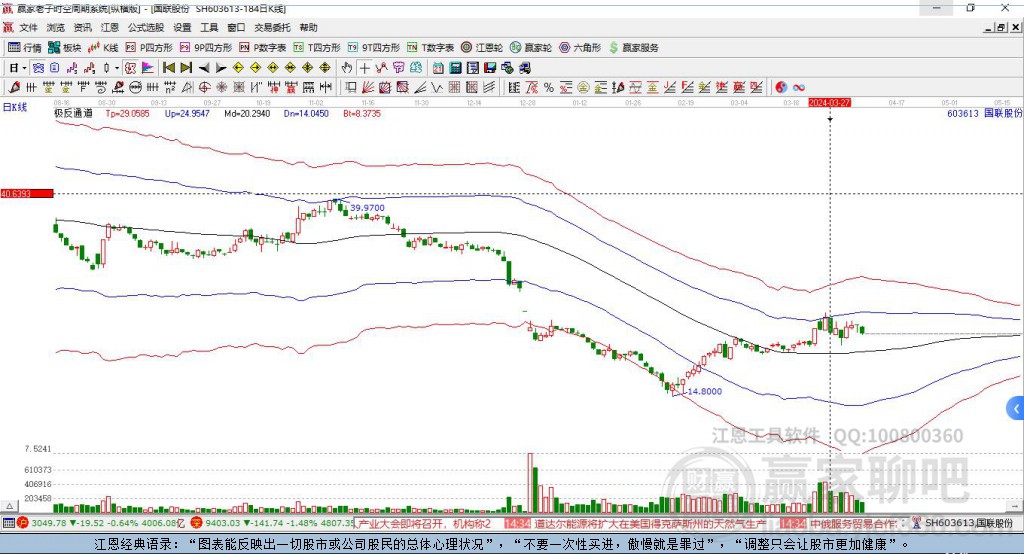This screenshot has height=554, width=1024.
Task: Open the 交易委托 menu
Action: coord(272,27)
